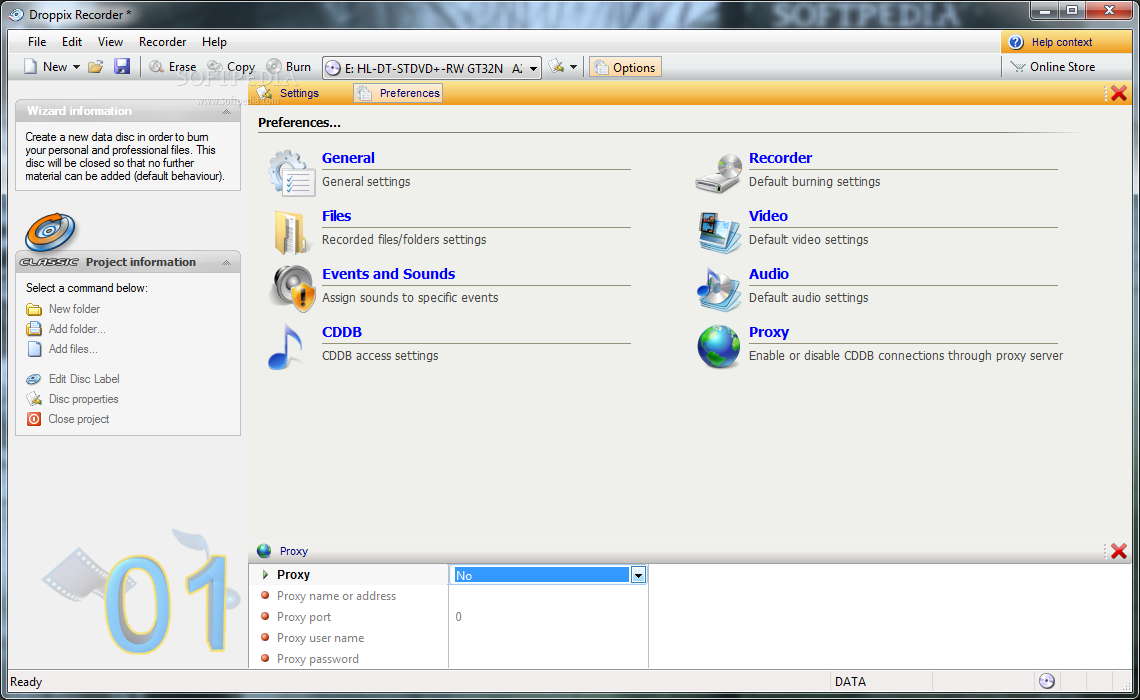Close the Preferences panel with red X

click(x=1119, y=93)
